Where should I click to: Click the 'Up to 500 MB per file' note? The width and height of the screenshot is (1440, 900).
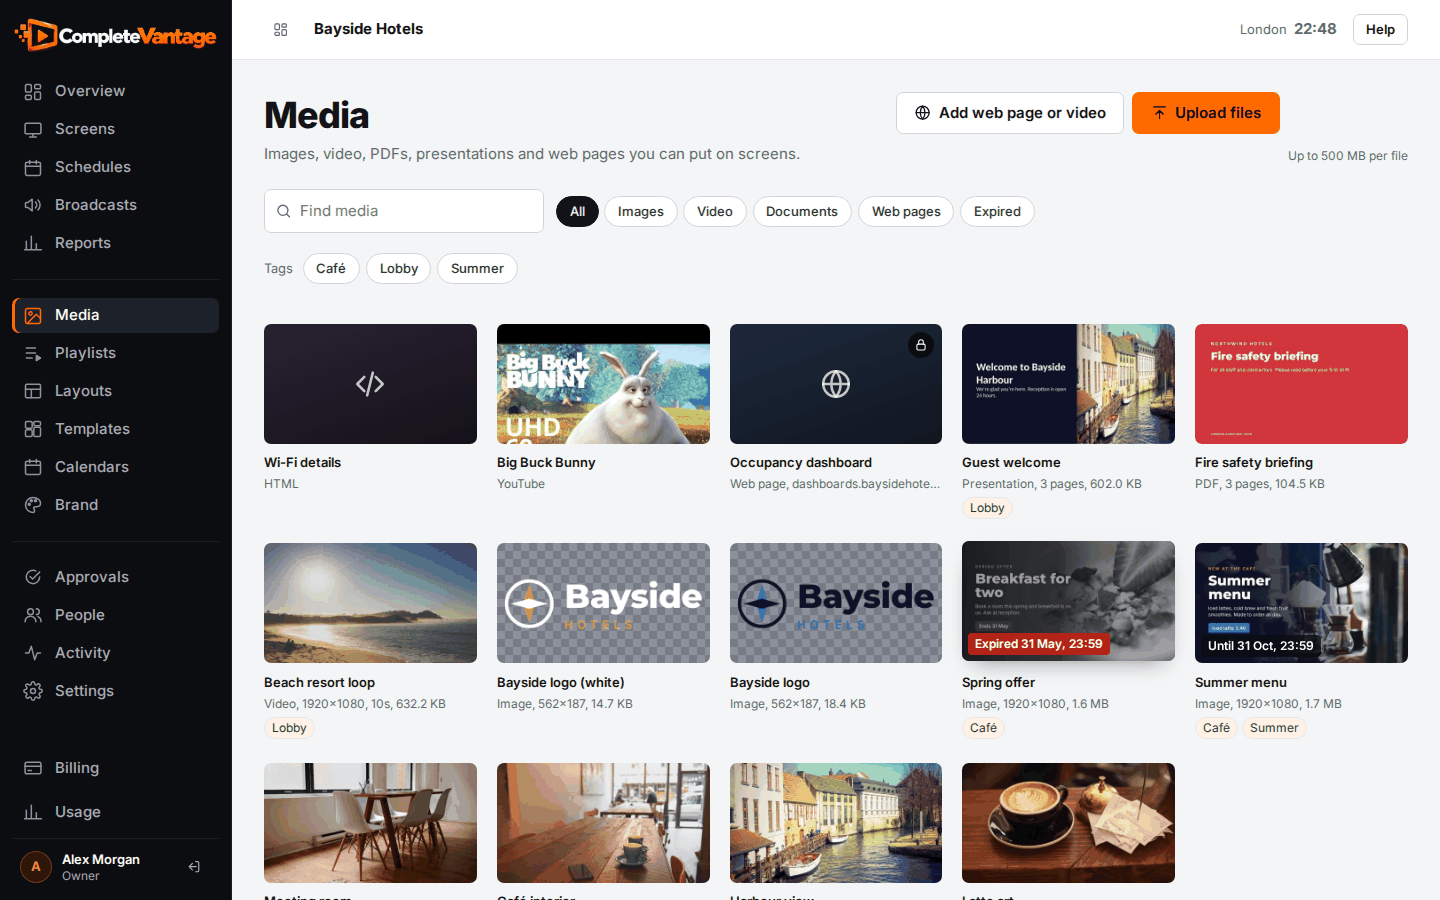[x=1348, y=156]
